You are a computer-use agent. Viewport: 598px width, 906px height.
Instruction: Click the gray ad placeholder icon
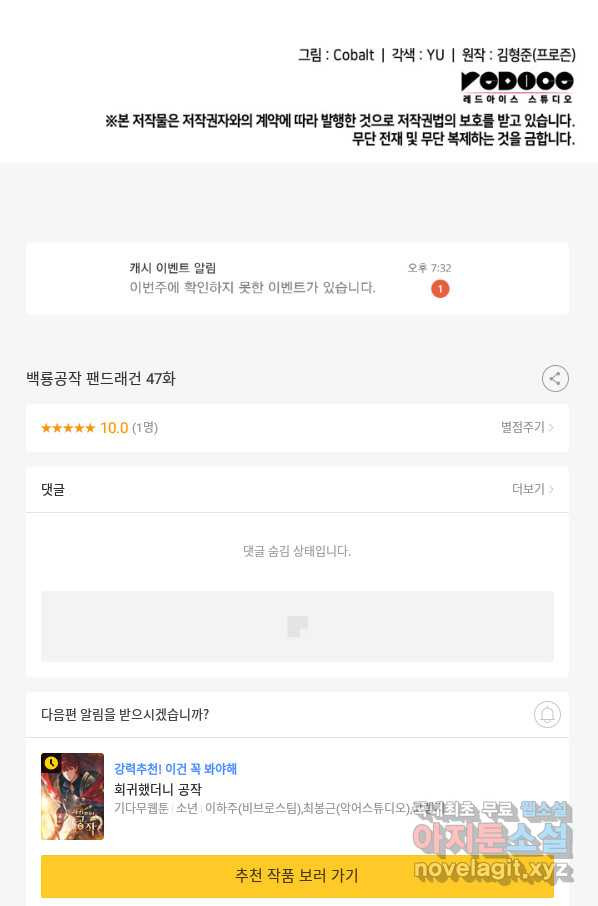297,626
